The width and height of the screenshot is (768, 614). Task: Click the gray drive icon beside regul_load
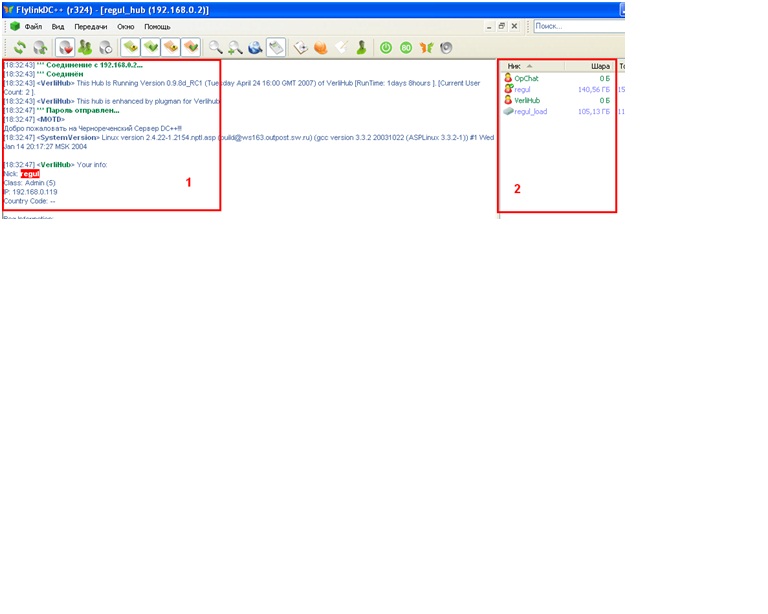[x=508, y=112]
